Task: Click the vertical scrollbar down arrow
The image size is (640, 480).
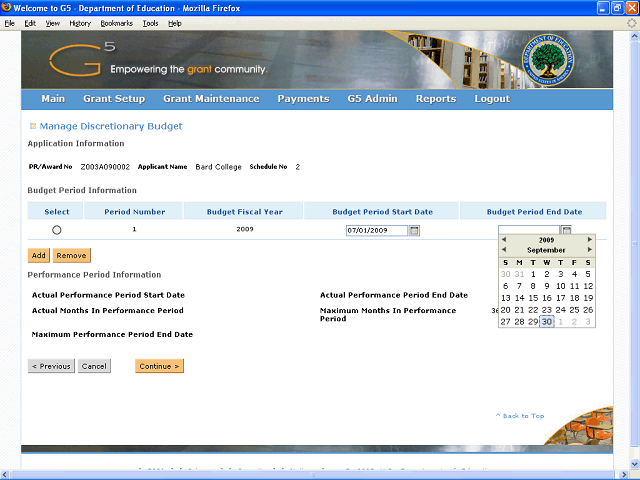Action: (x=634, y=464)
